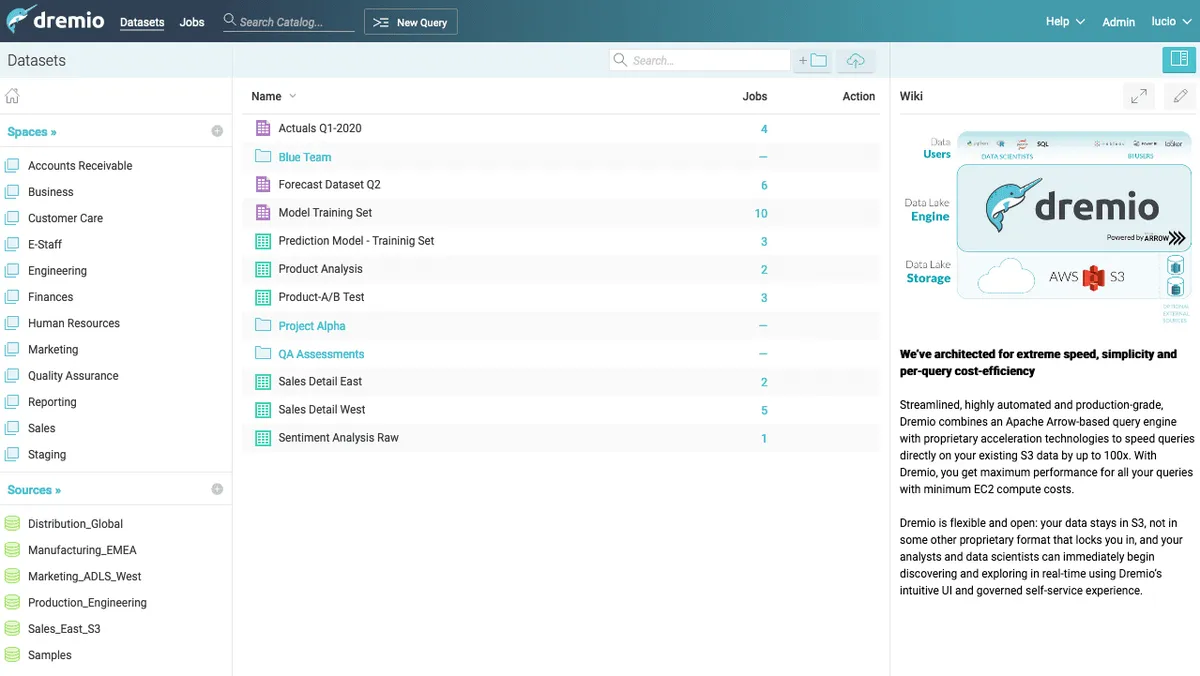1200x676 pixels.
Task: Open the lucio user account menu
Action: (1169, 21)
